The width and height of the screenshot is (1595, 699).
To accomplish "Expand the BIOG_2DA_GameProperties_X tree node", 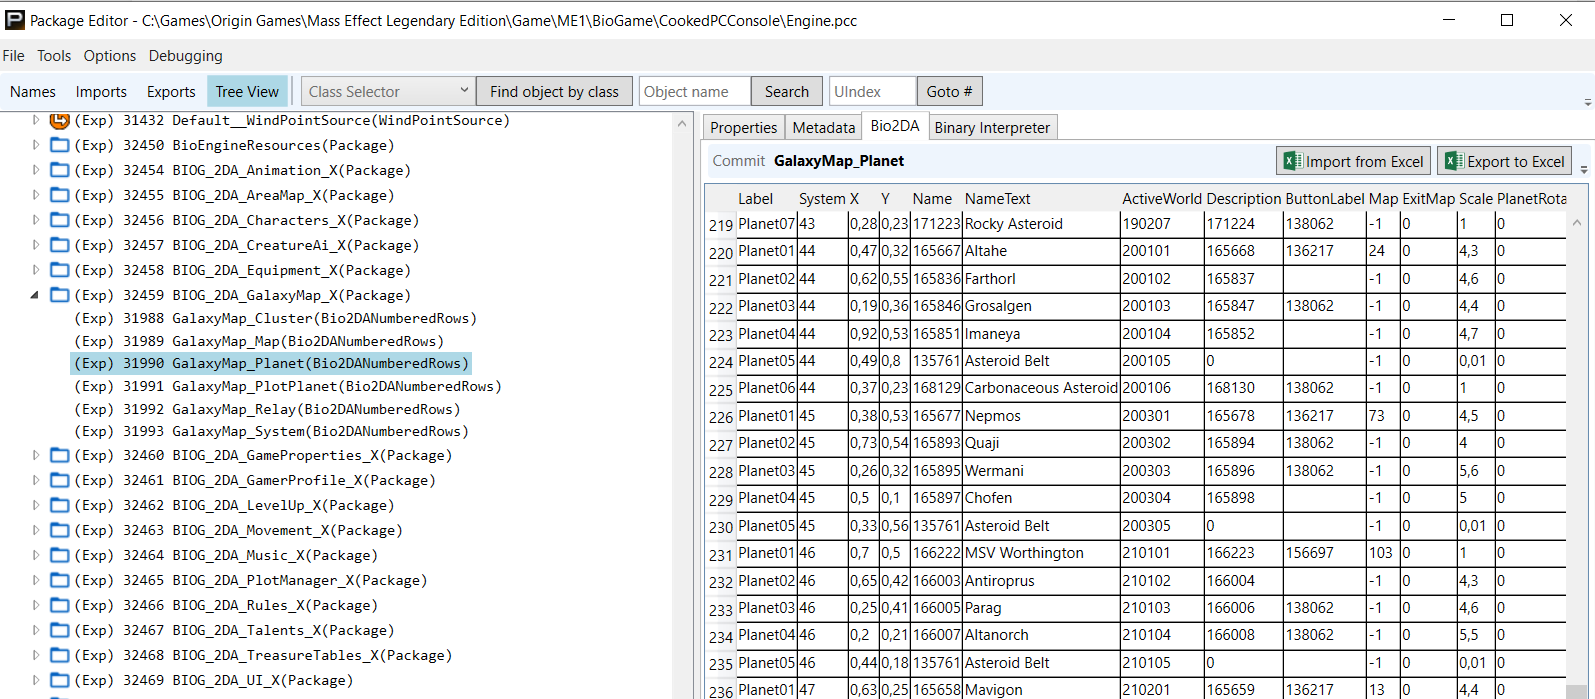I will pyautogui.click(x=36, y=455).
